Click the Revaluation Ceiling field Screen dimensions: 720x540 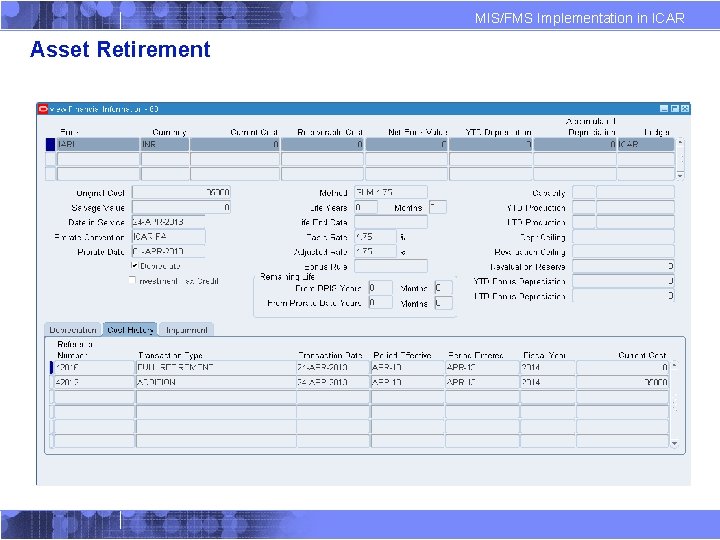pos(624,252)
